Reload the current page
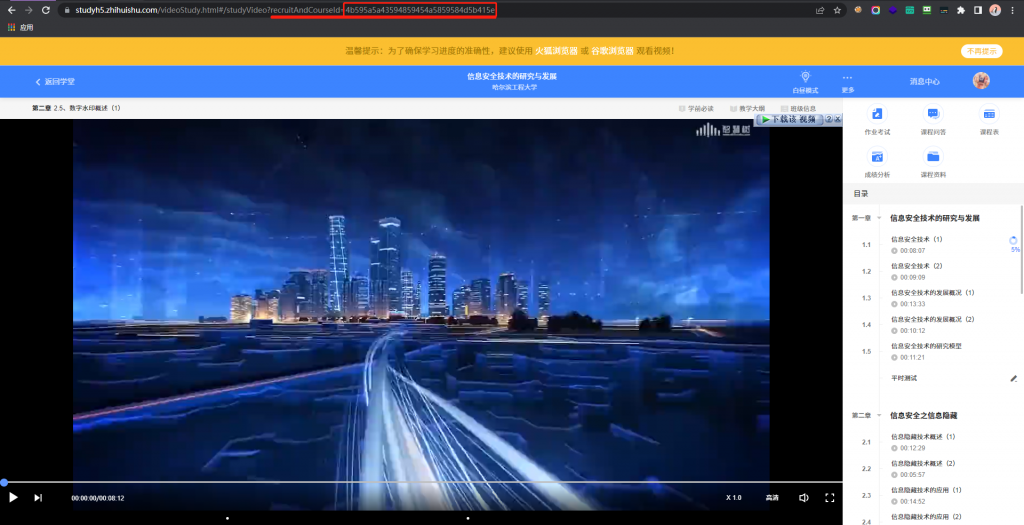This screenshot has width=1024, height=525. 46,10
